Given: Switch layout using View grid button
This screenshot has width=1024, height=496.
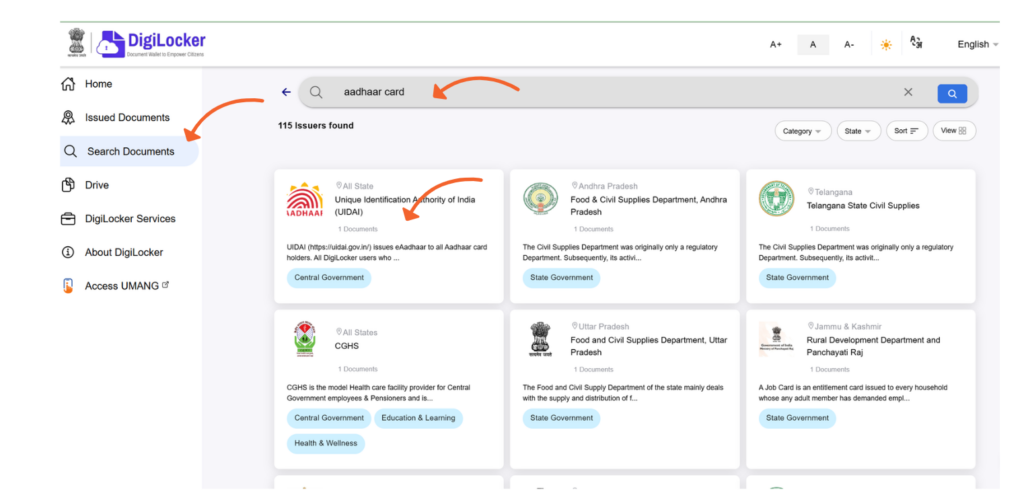Looking at the screenshot, I should [954, 131].
